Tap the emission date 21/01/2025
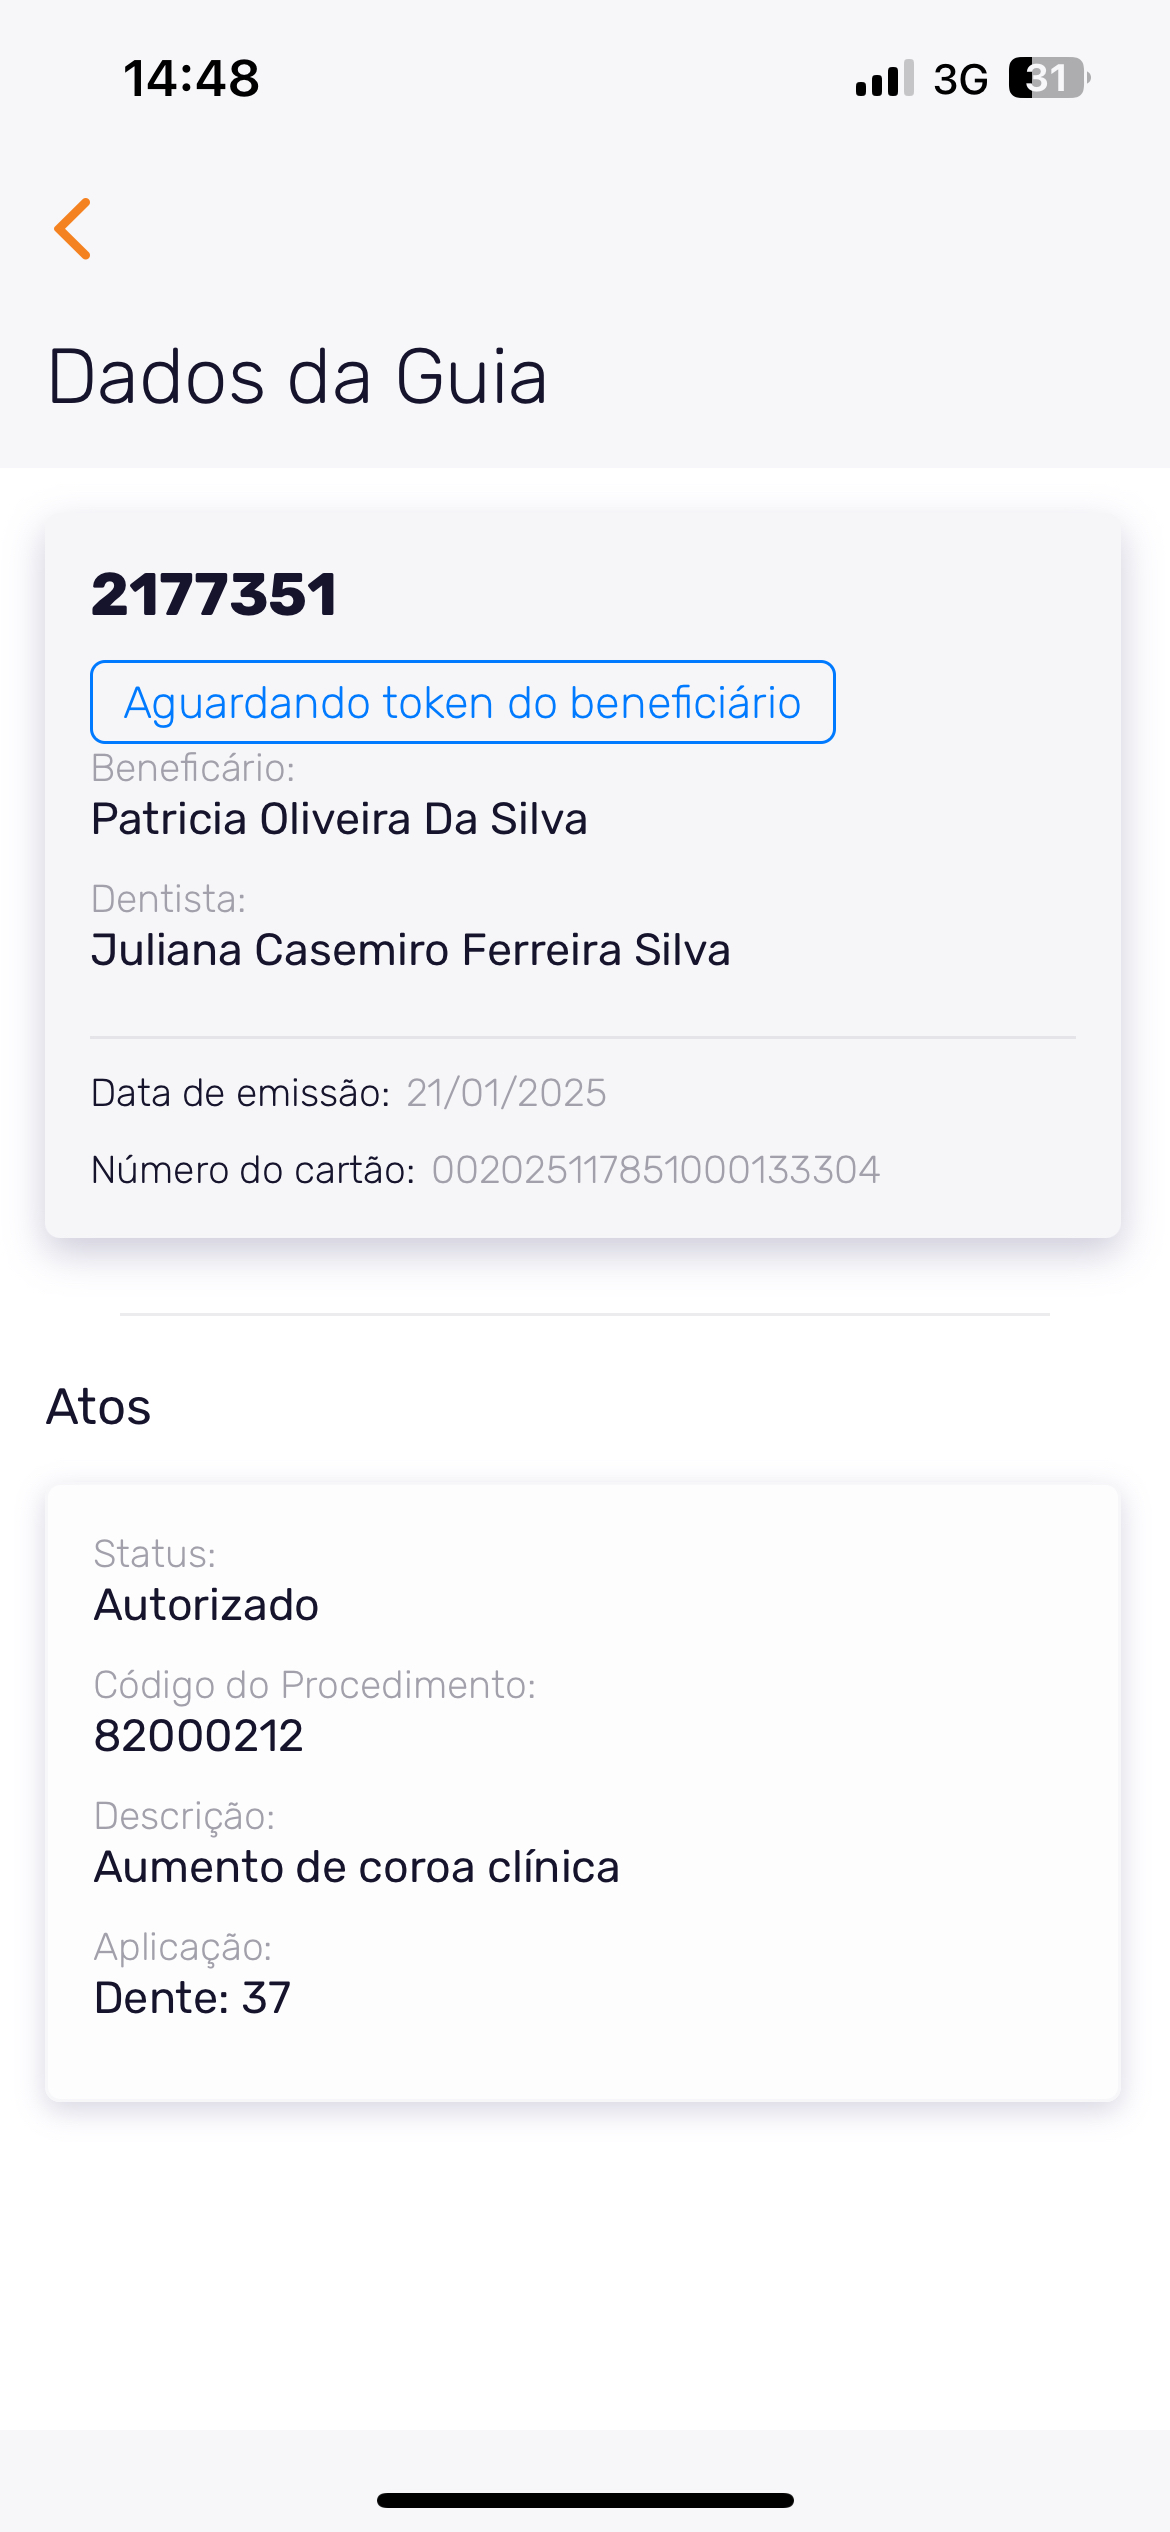 click(506, 1093)
